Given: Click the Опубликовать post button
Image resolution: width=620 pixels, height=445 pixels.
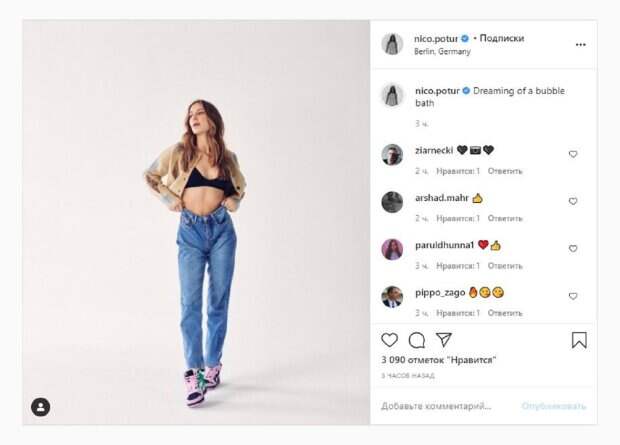Looking at the screenshot, I should pos(554,406).
